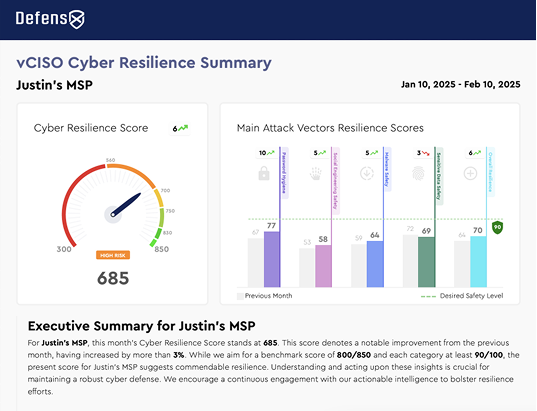The width and height of the screenshot is (537, 411).
Task: Click the gray previous month bar 67
Action: (256, 263)
